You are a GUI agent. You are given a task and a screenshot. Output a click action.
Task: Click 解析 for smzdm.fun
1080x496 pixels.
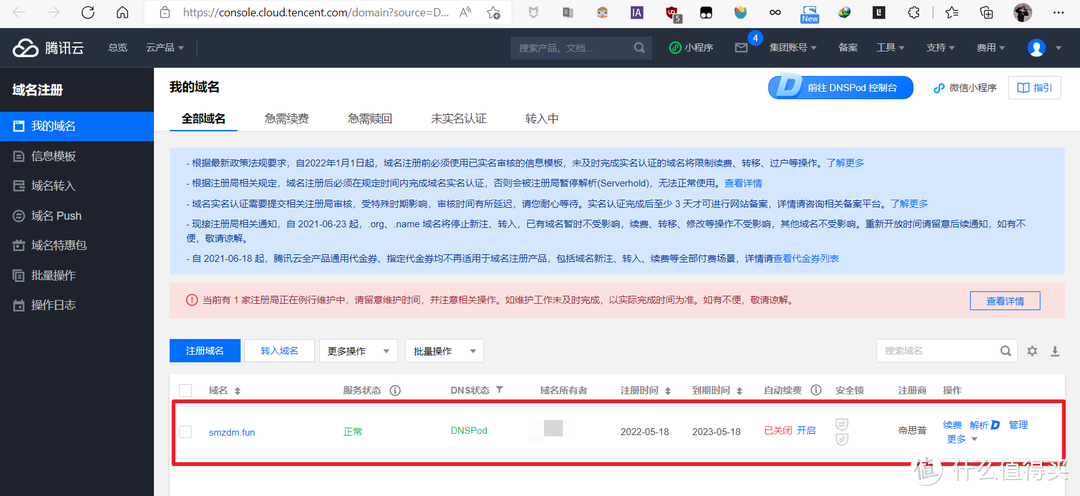point(984,425)
